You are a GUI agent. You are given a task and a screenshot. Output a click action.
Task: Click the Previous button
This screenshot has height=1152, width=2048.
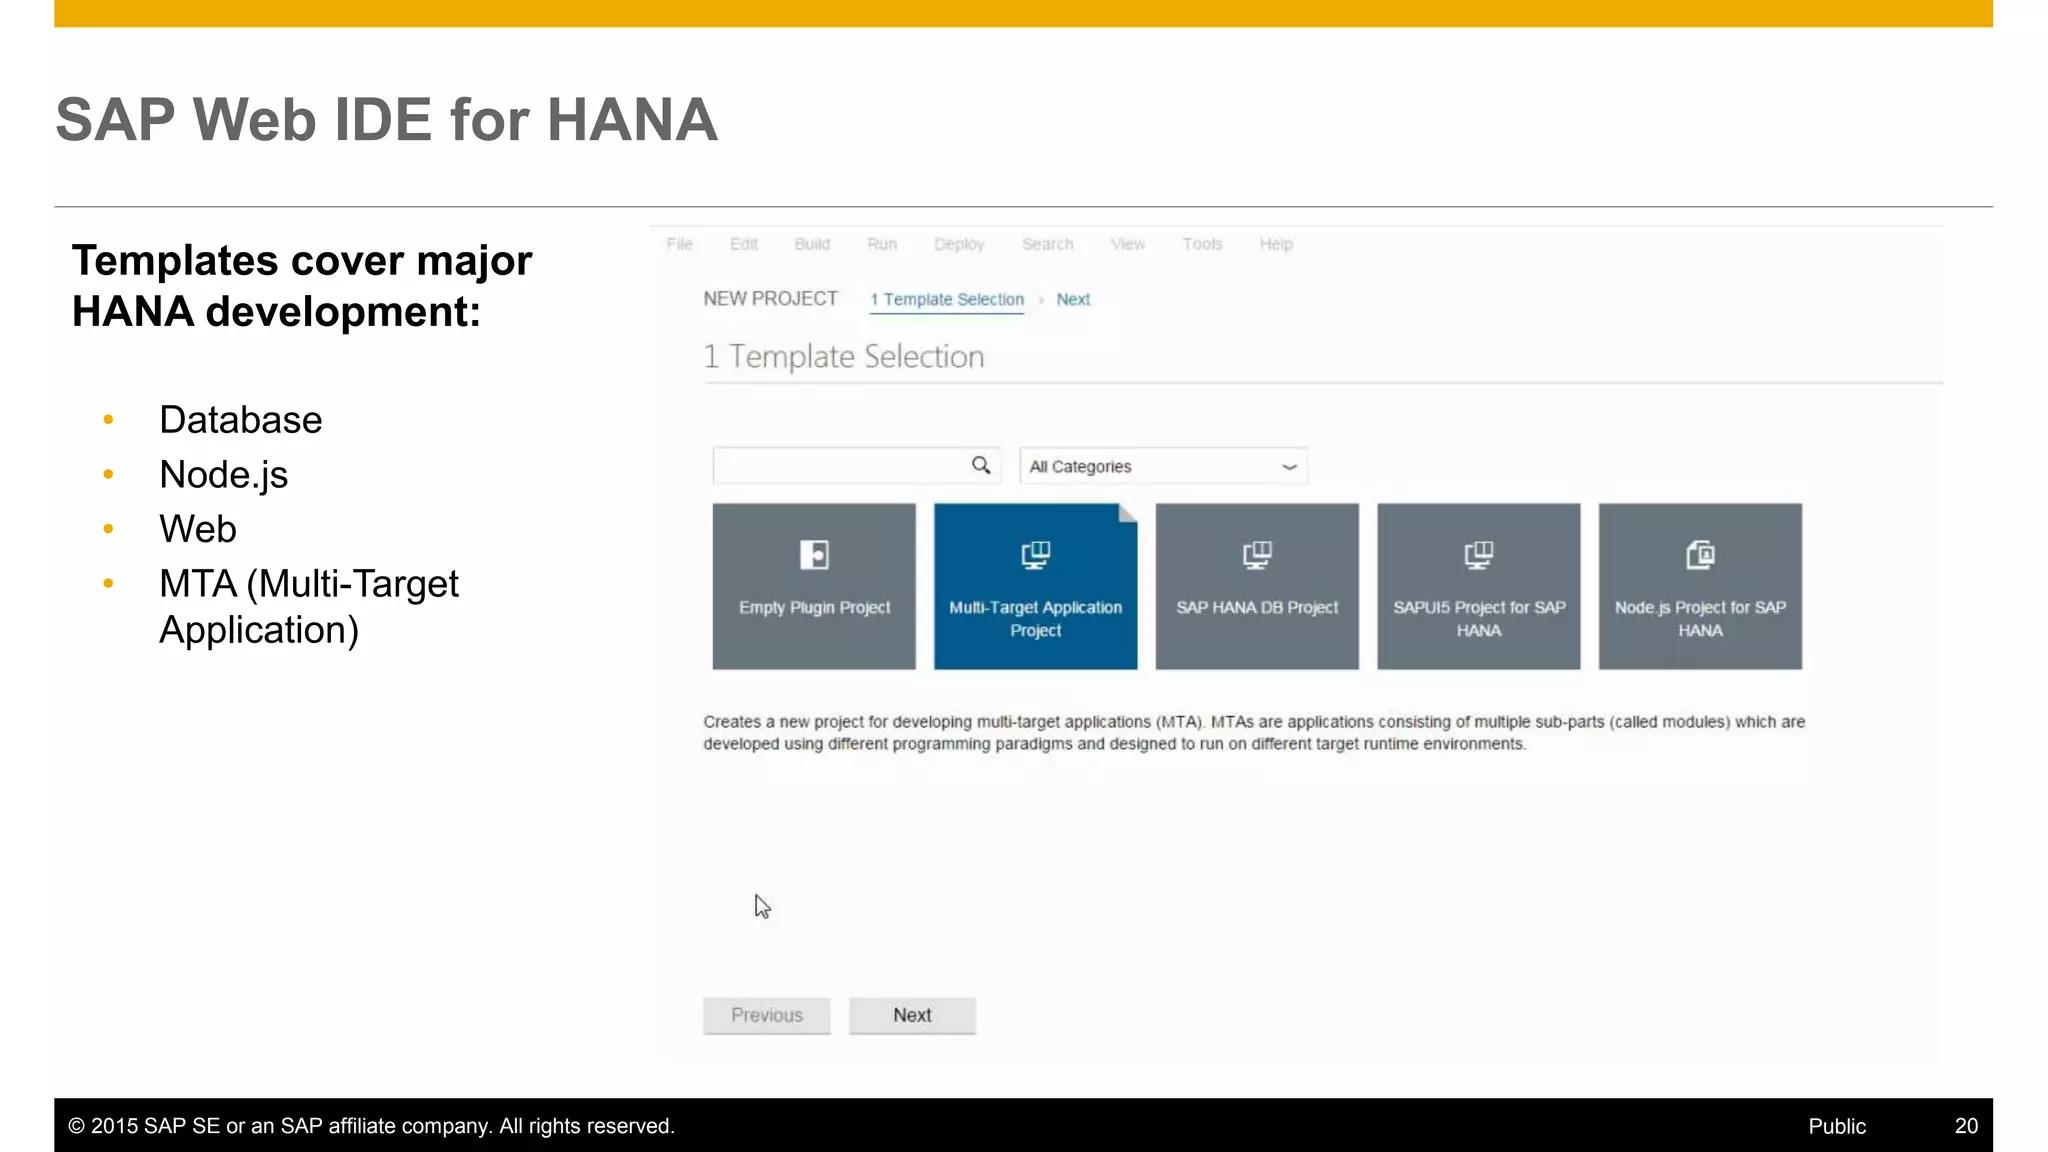pyautogui.click(x=766, y=1015)
